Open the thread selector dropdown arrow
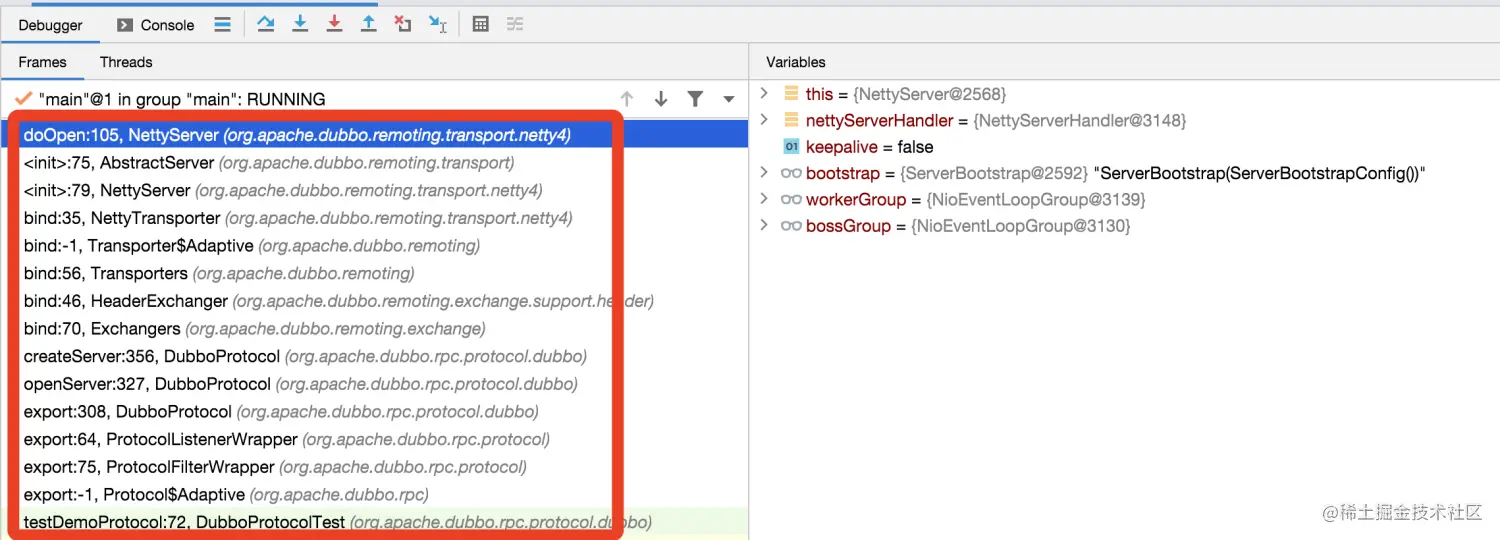1500x540 pixels. point(729,99)
